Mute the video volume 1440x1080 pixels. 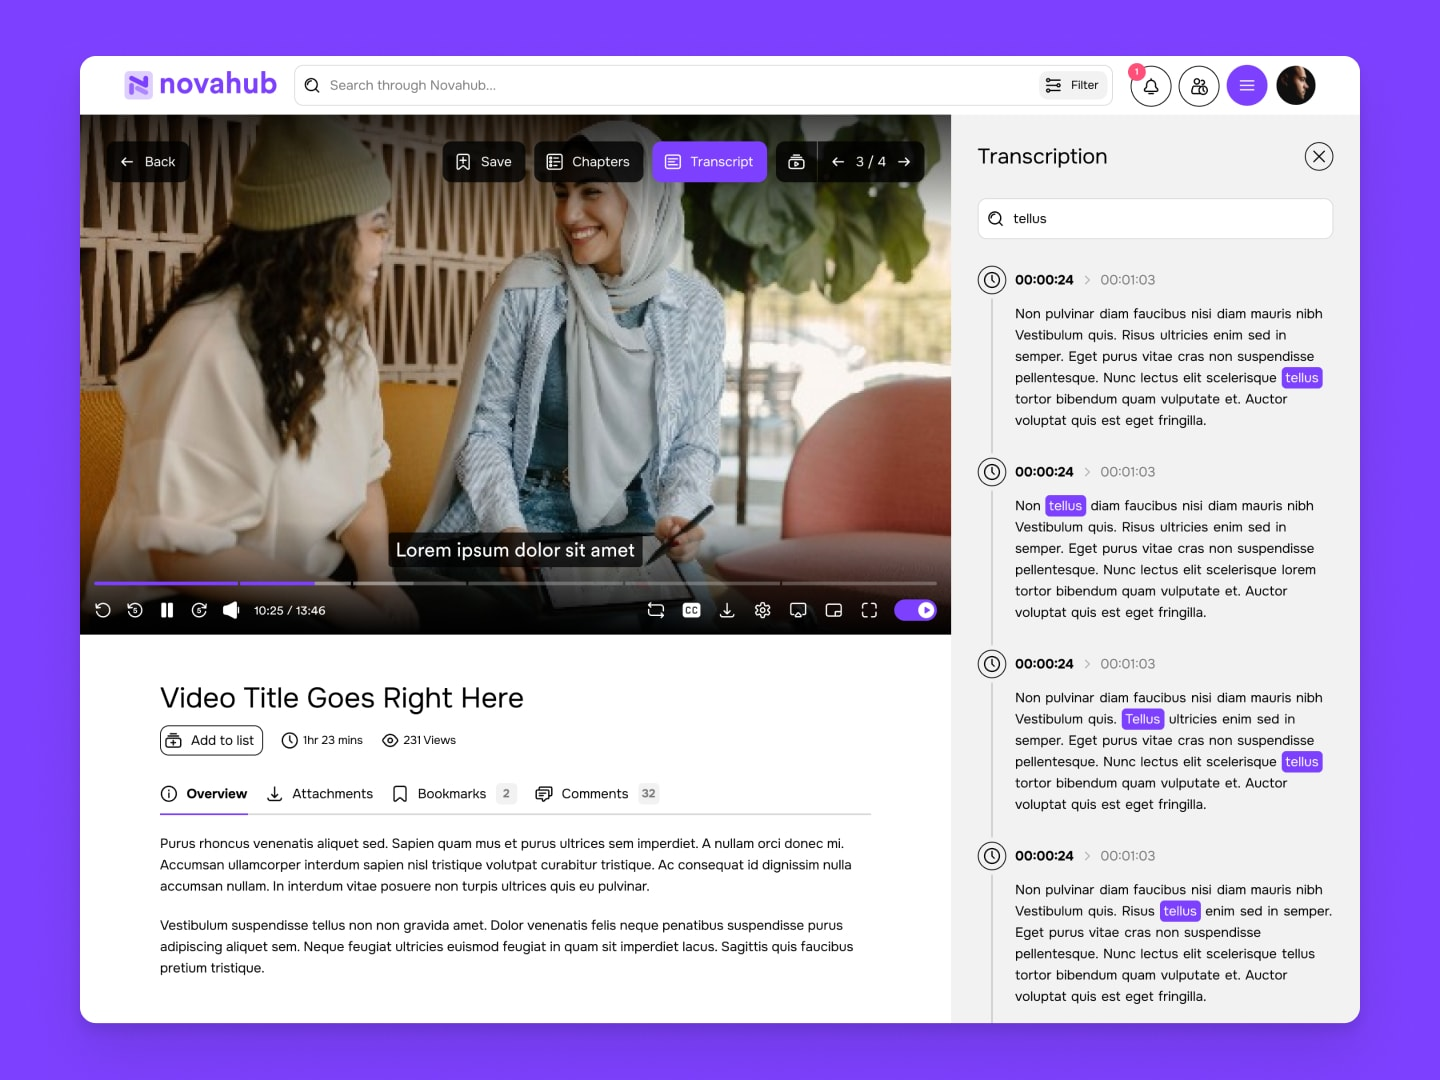pos(231,610)
